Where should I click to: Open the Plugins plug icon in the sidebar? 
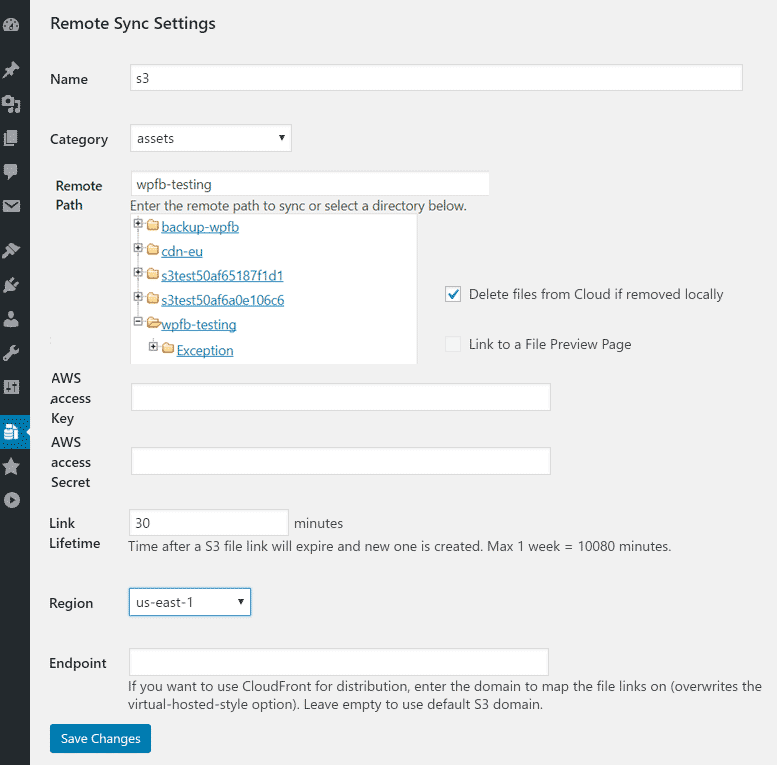(x=11, y=285)
